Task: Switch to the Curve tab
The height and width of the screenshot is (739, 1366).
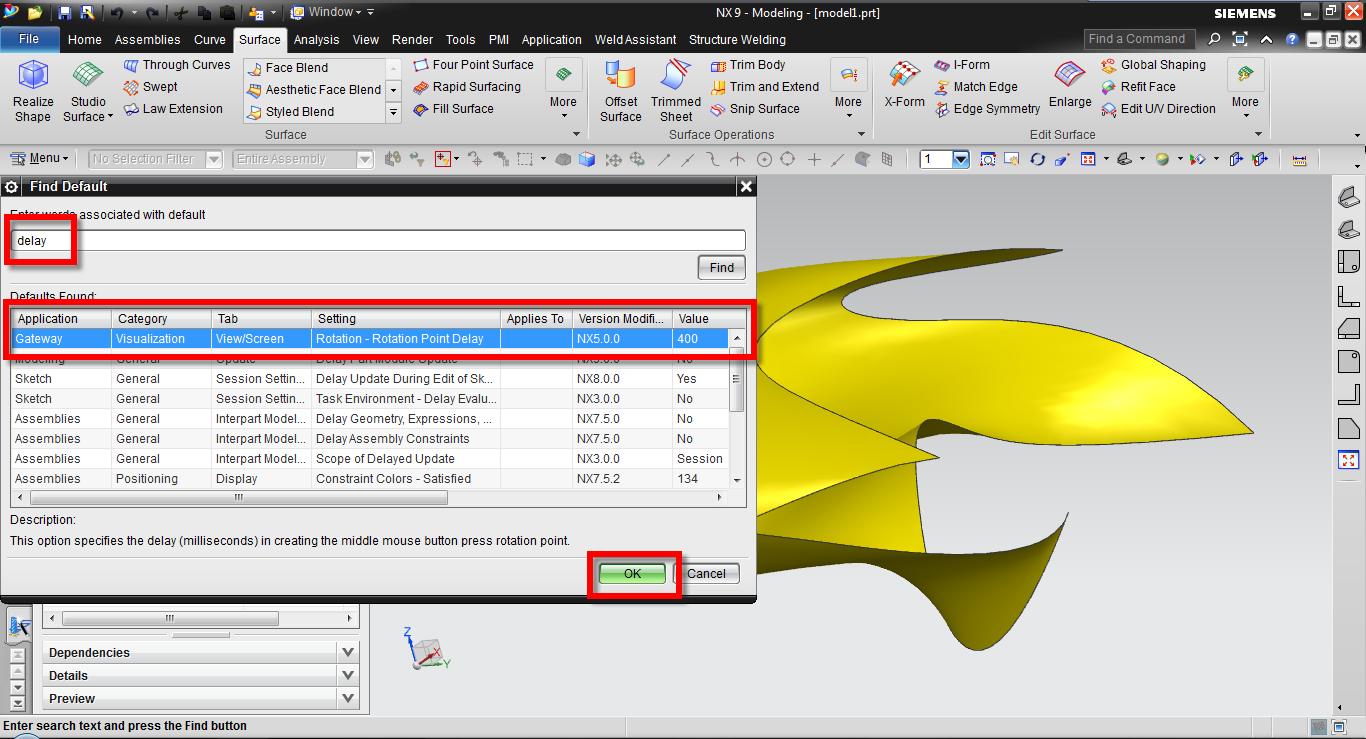Action: (210, 40)
